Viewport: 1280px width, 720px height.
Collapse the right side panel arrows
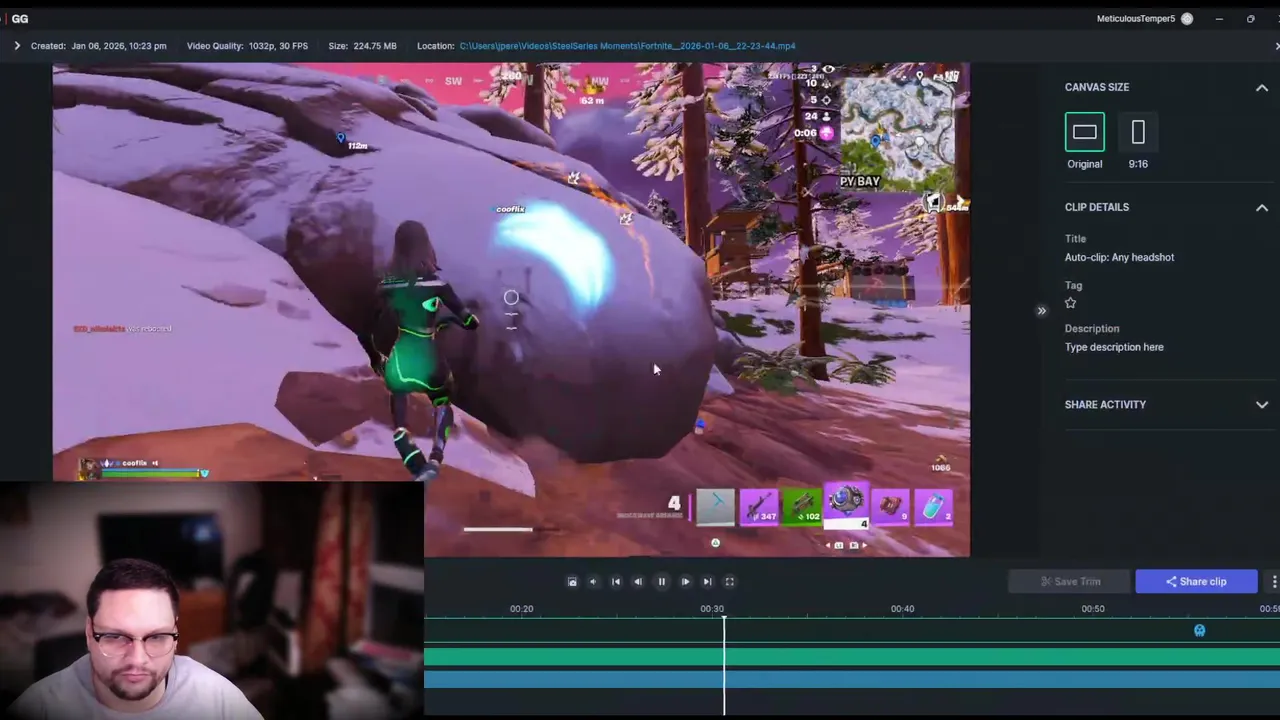pos(1041,311)
